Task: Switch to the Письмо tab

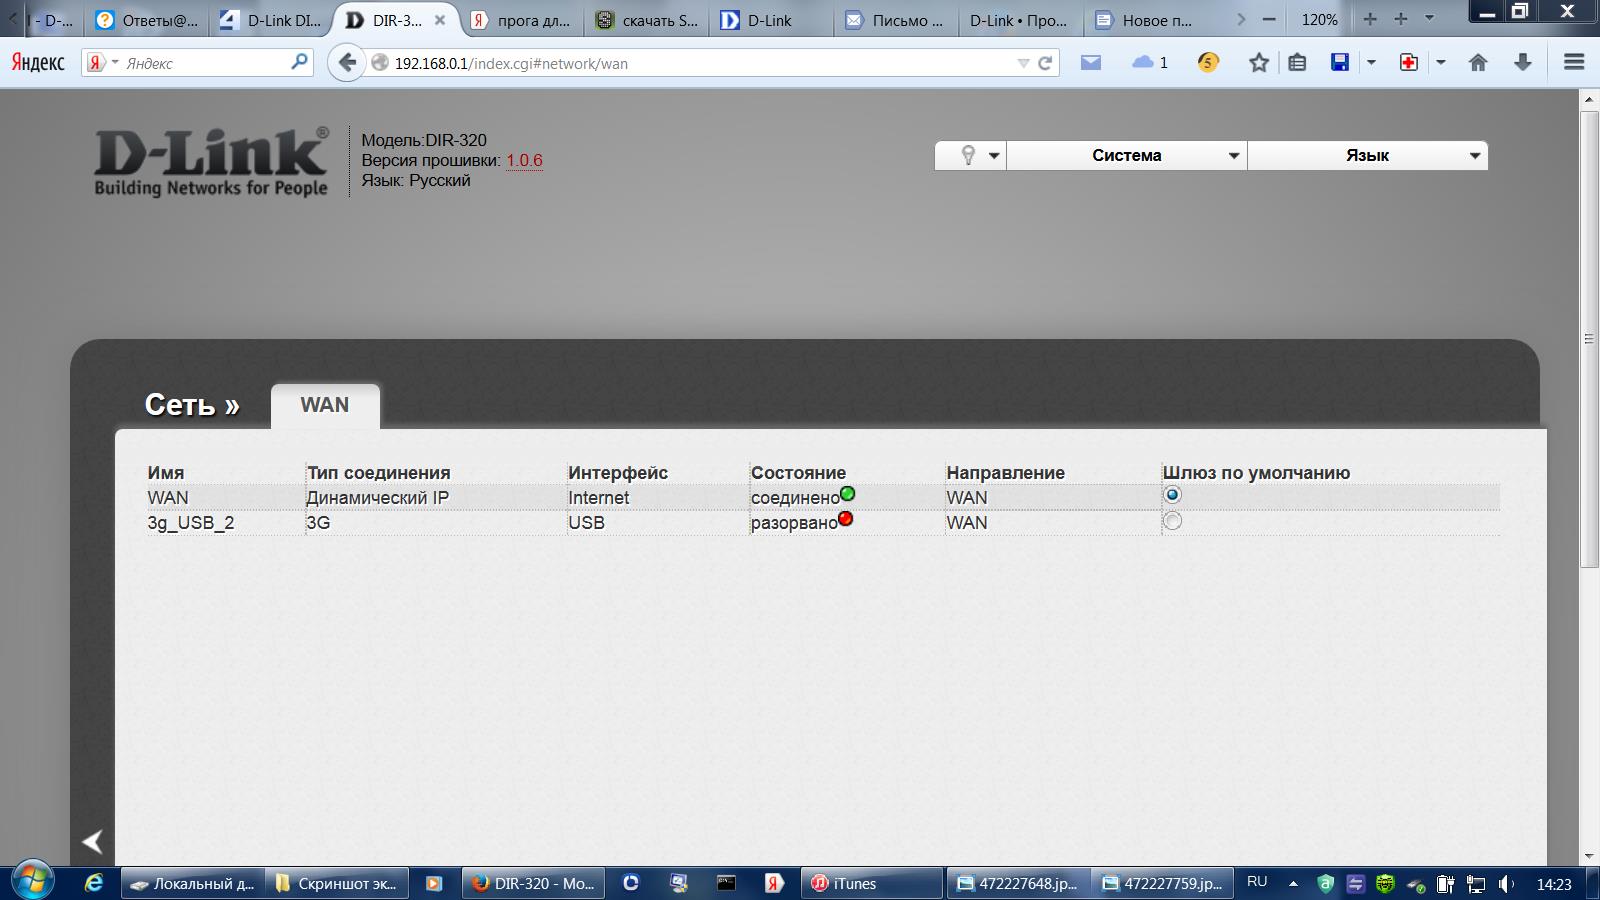Action: tap(896, 20)
